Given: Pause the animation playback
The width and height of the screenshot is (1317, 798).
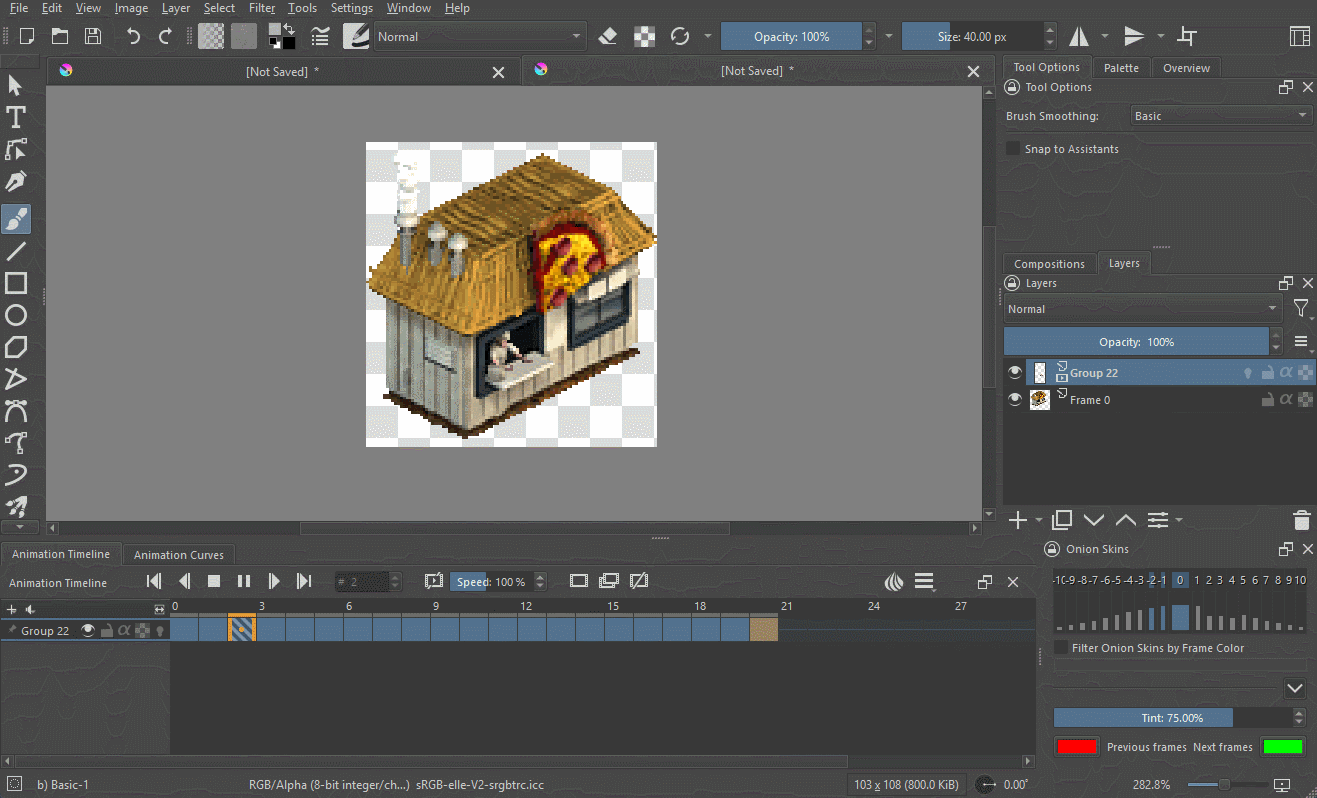Looking at the screenshot, I should pos(244,581).
